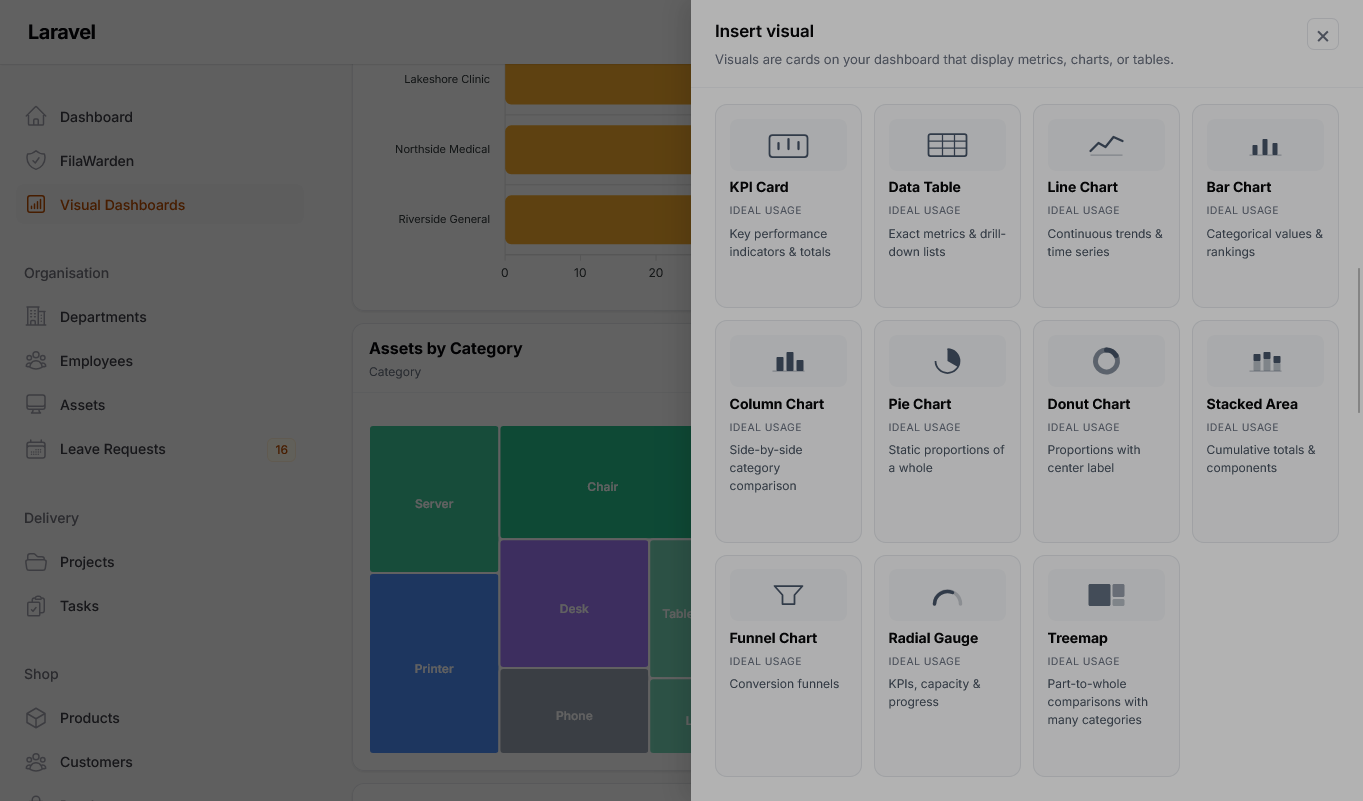Click 'Categorical values & rankings' description
The height and width of the screenshot is (801, 1363).
pos(1264,243)
